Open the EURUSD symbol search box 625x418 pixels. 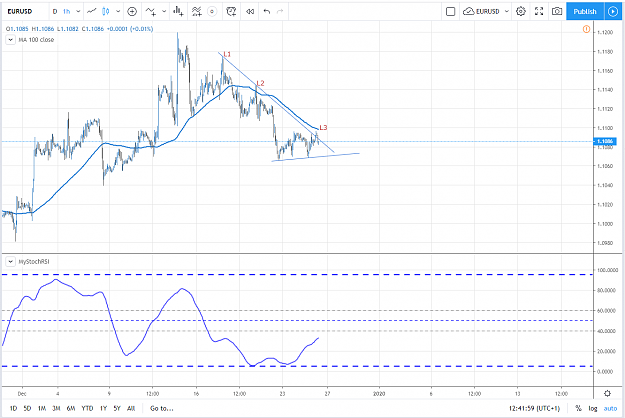pyautogui.click(x=20, y=12)
